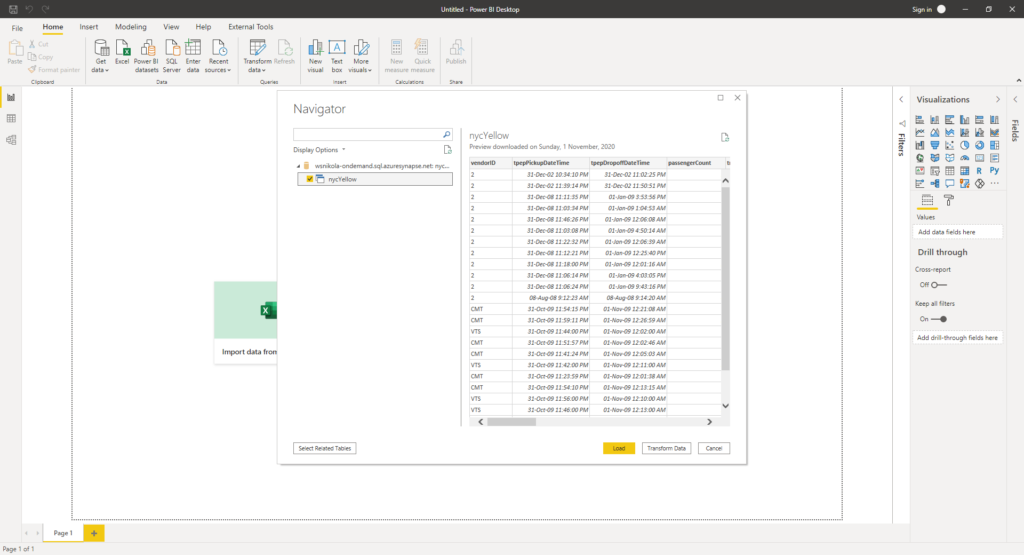Image resolution: width=1024 pixels, height=555 pixels.
Task: Click the Add data fields here well
Action: pyautogui.click(x=957, y=232)
